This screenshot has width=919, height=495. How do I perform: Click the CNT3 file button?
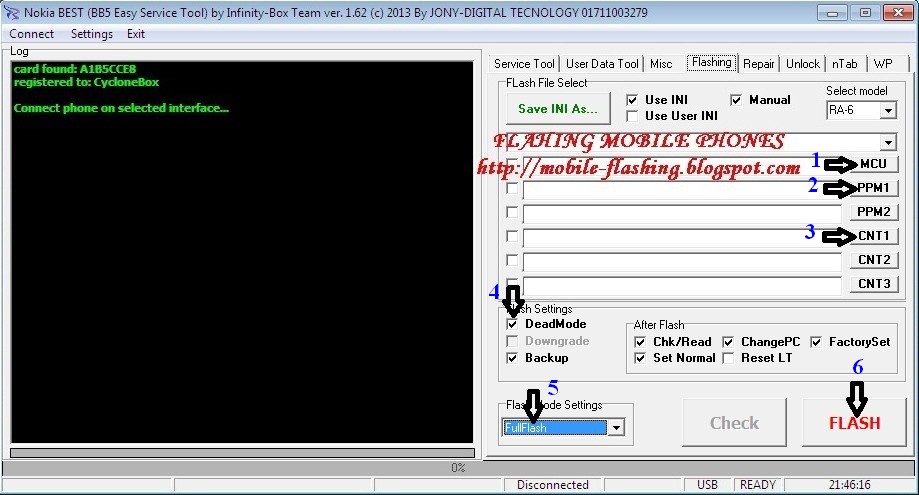point(873,284)
